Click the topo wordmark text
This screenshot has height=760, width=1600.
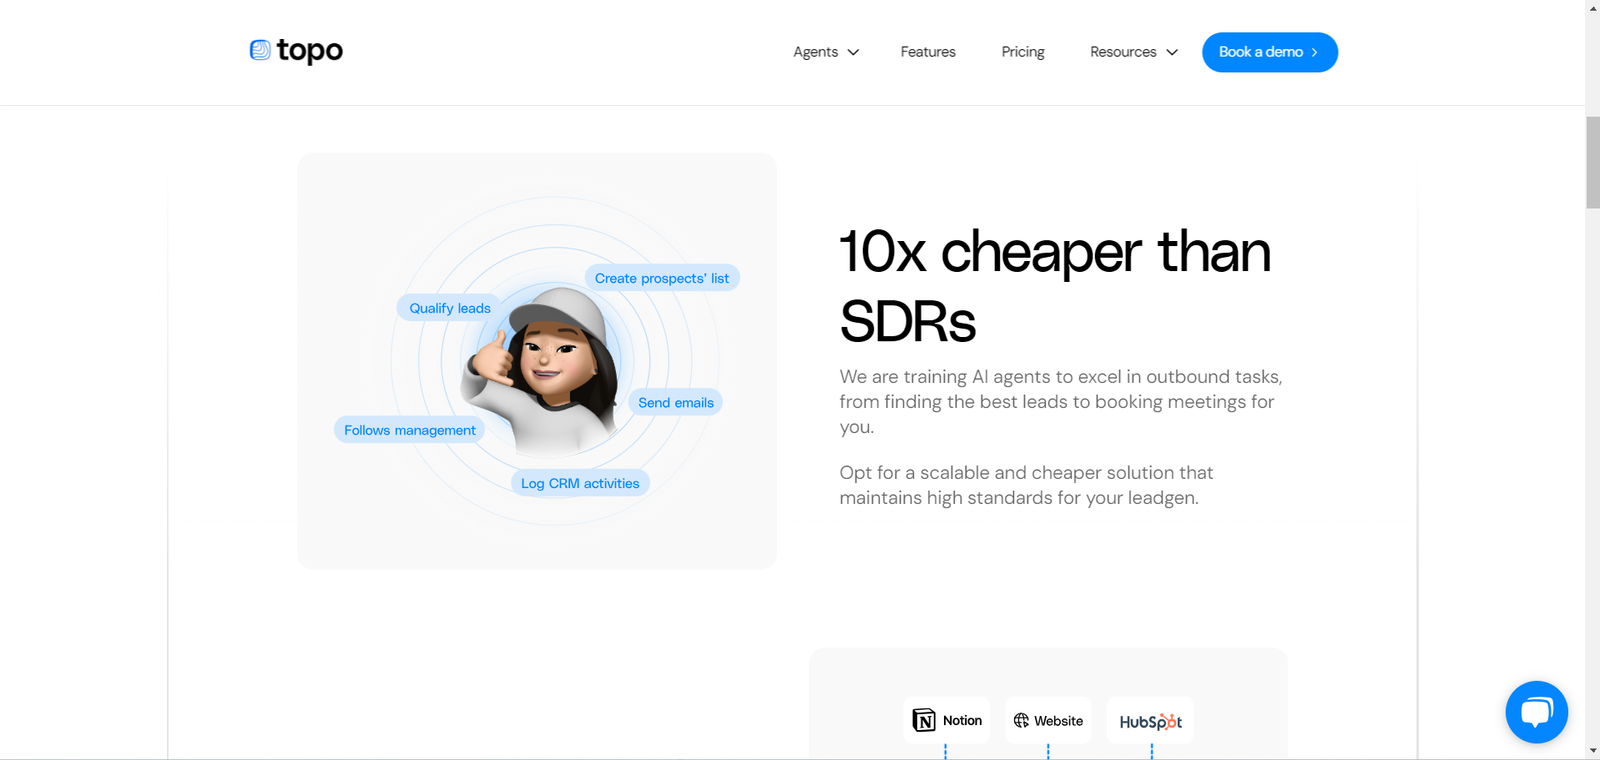pyautogui.click(x=310, y=50)
